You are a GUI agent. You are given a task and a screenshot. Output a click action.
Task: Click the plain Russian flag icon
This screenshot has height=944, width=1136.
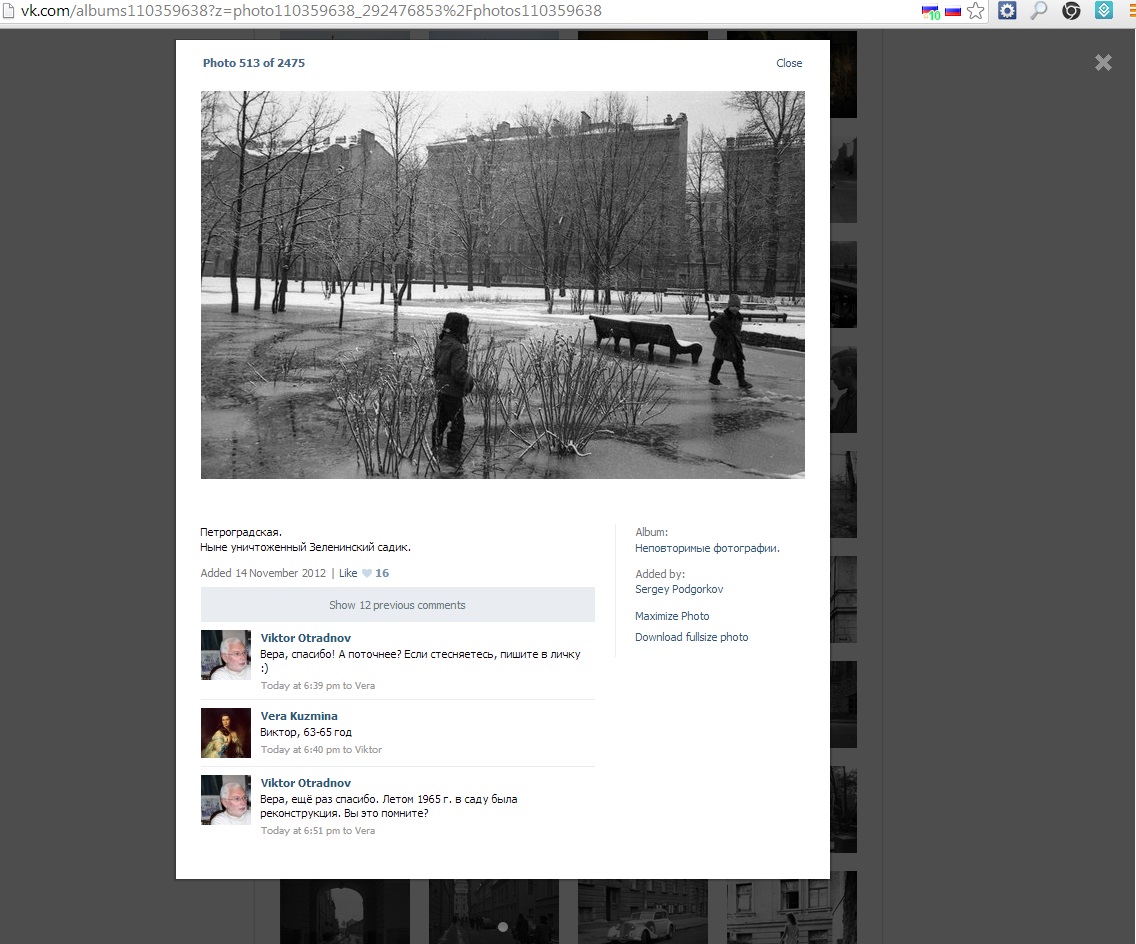(952, 12)
